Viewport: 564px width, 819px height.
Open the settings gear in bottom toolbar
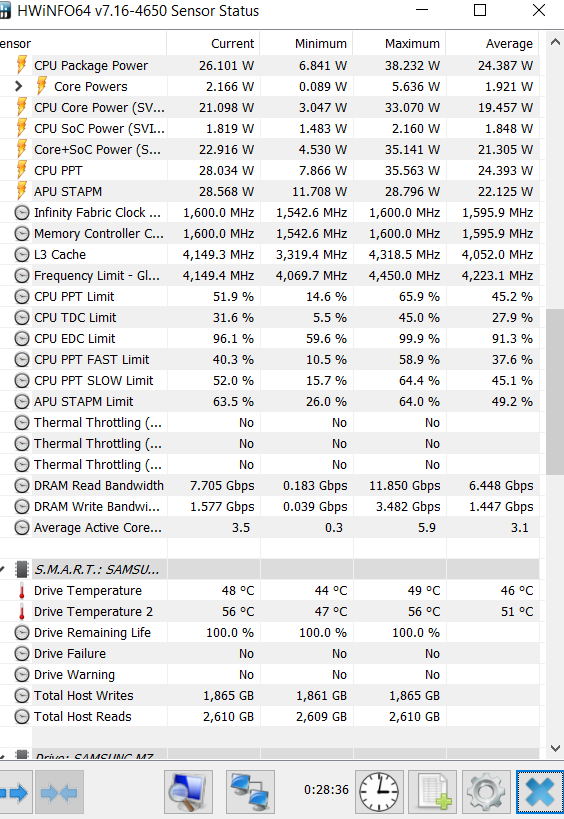pos(486,792)
